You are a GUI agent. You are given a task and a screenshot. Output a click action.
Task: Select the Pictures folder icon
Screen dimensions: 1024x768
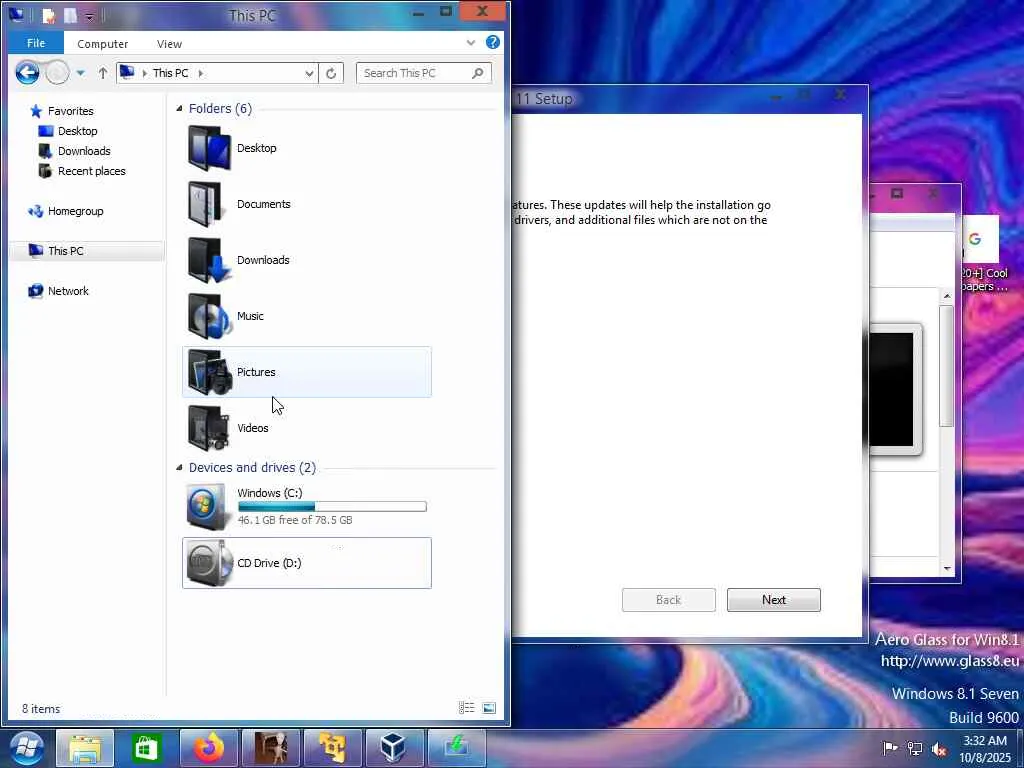pos(209,372)
